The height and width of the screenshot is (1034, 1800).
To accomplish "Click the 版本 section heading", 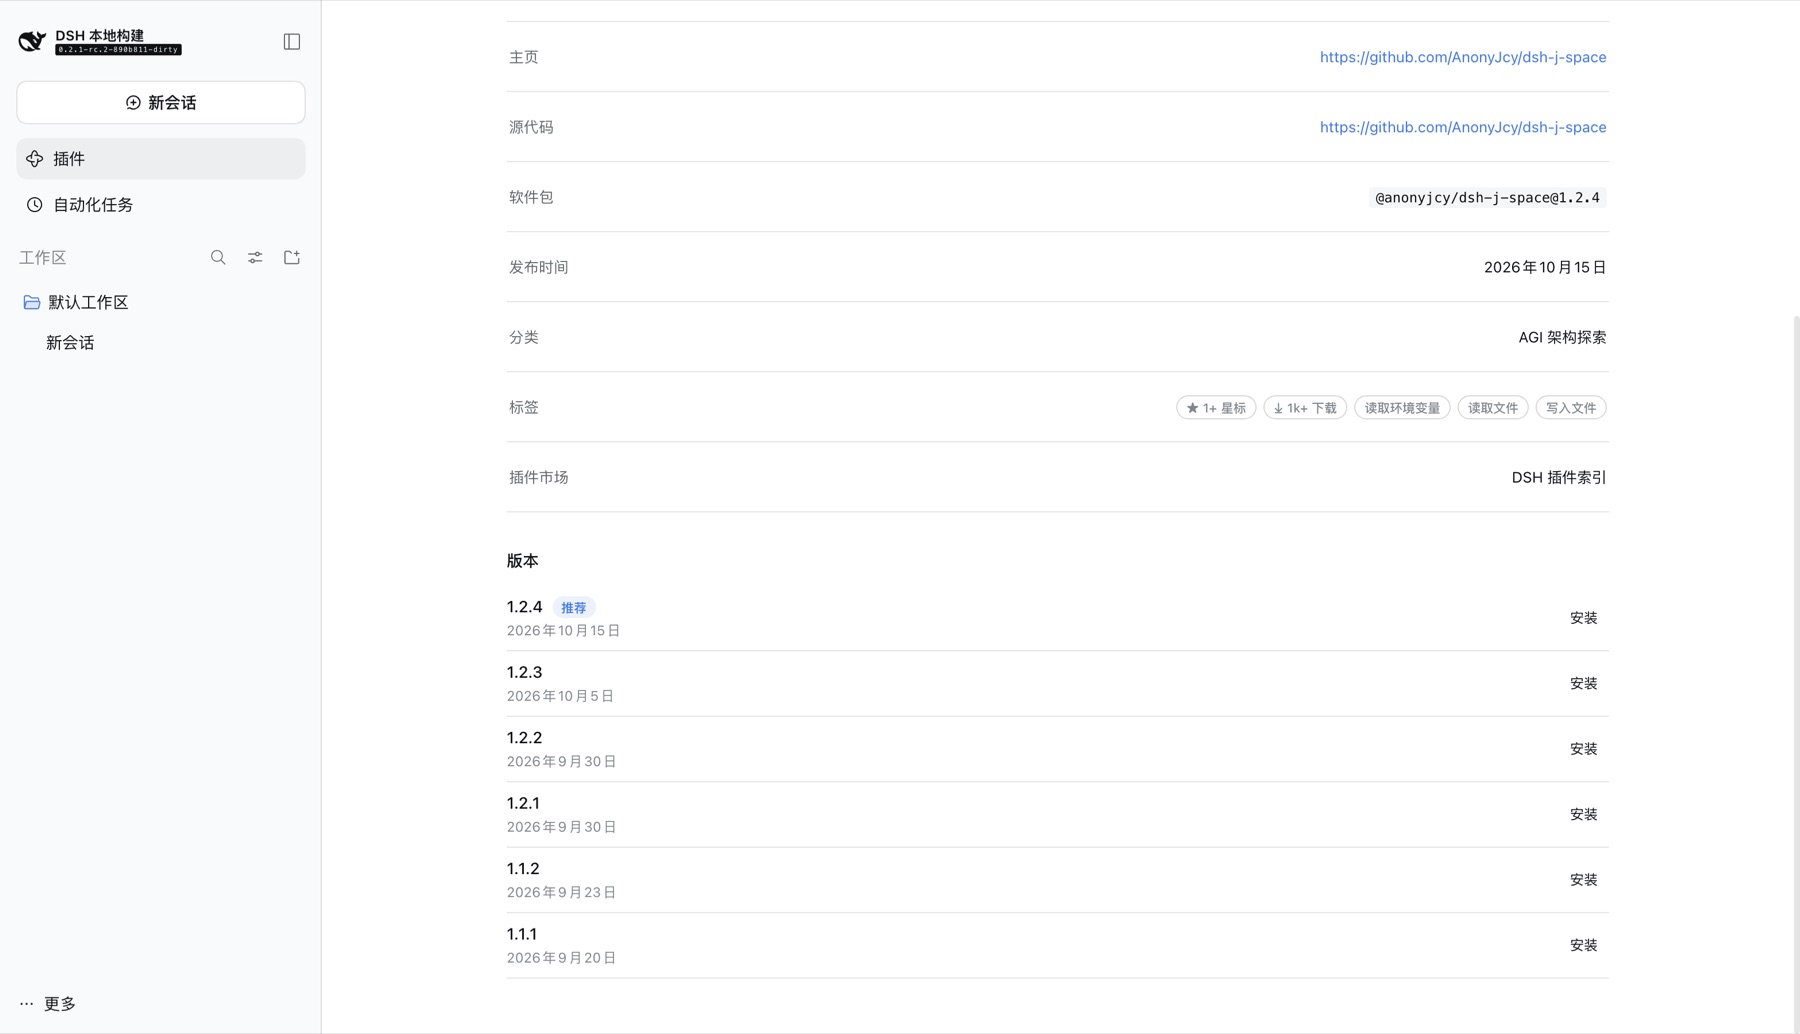I will 522,561.
